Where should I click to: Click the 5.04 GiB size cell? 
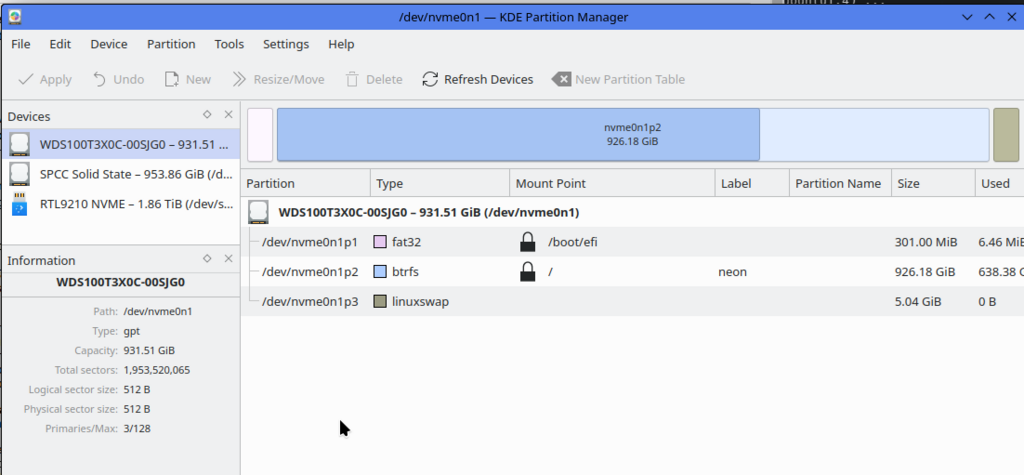pyautogui.click(x=918, y=302)
